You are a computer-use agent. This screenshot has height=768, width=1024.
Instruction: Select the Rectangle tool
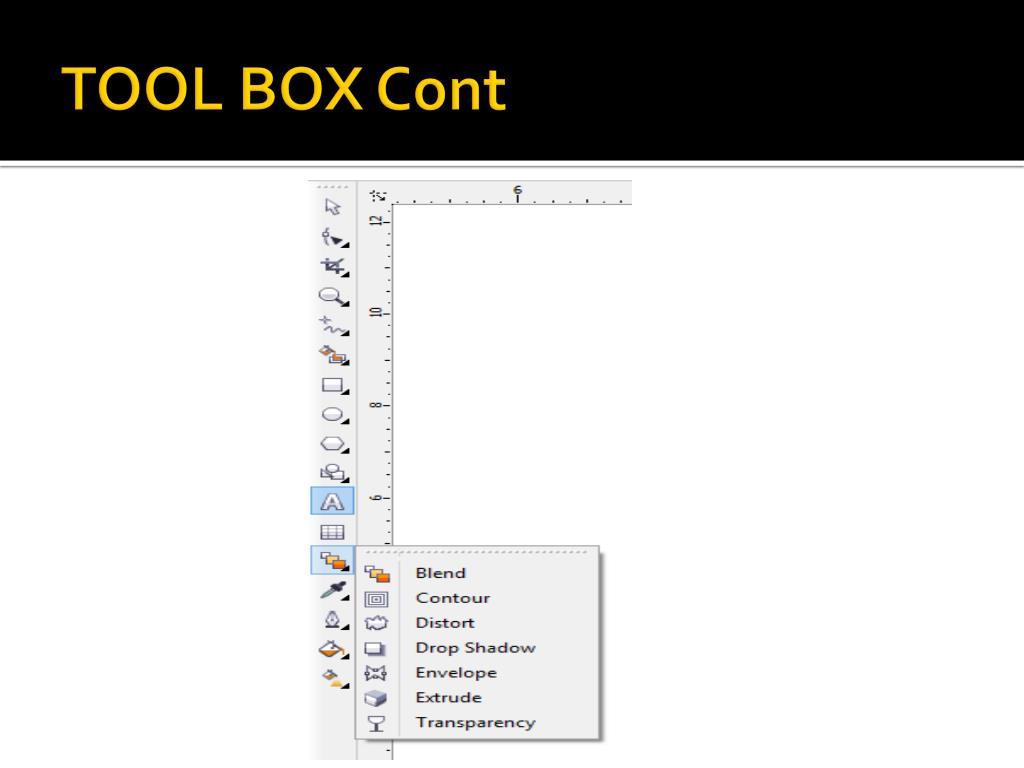coord(334,385)
